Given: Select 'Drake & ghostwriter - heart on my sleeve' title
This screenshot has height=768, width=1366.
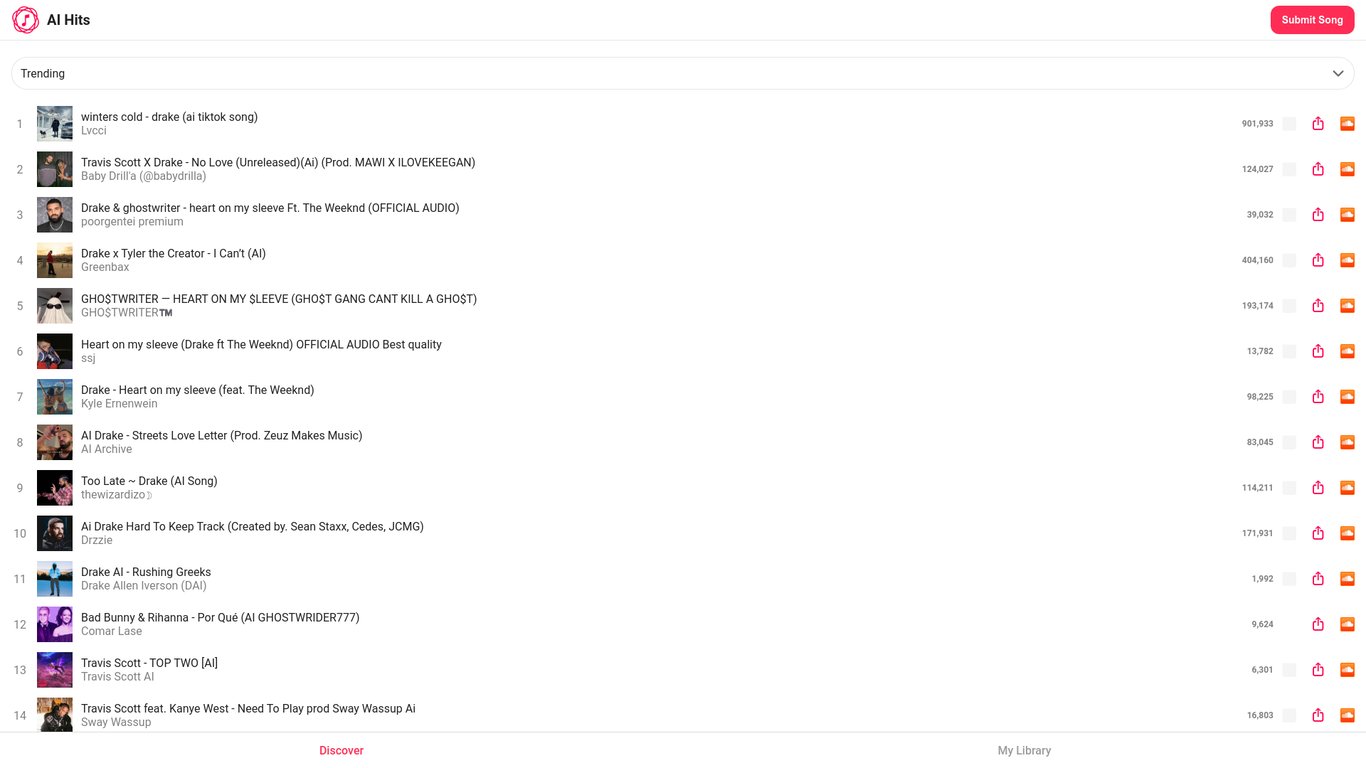Looking at the screenshot, I should click(270, 208).
